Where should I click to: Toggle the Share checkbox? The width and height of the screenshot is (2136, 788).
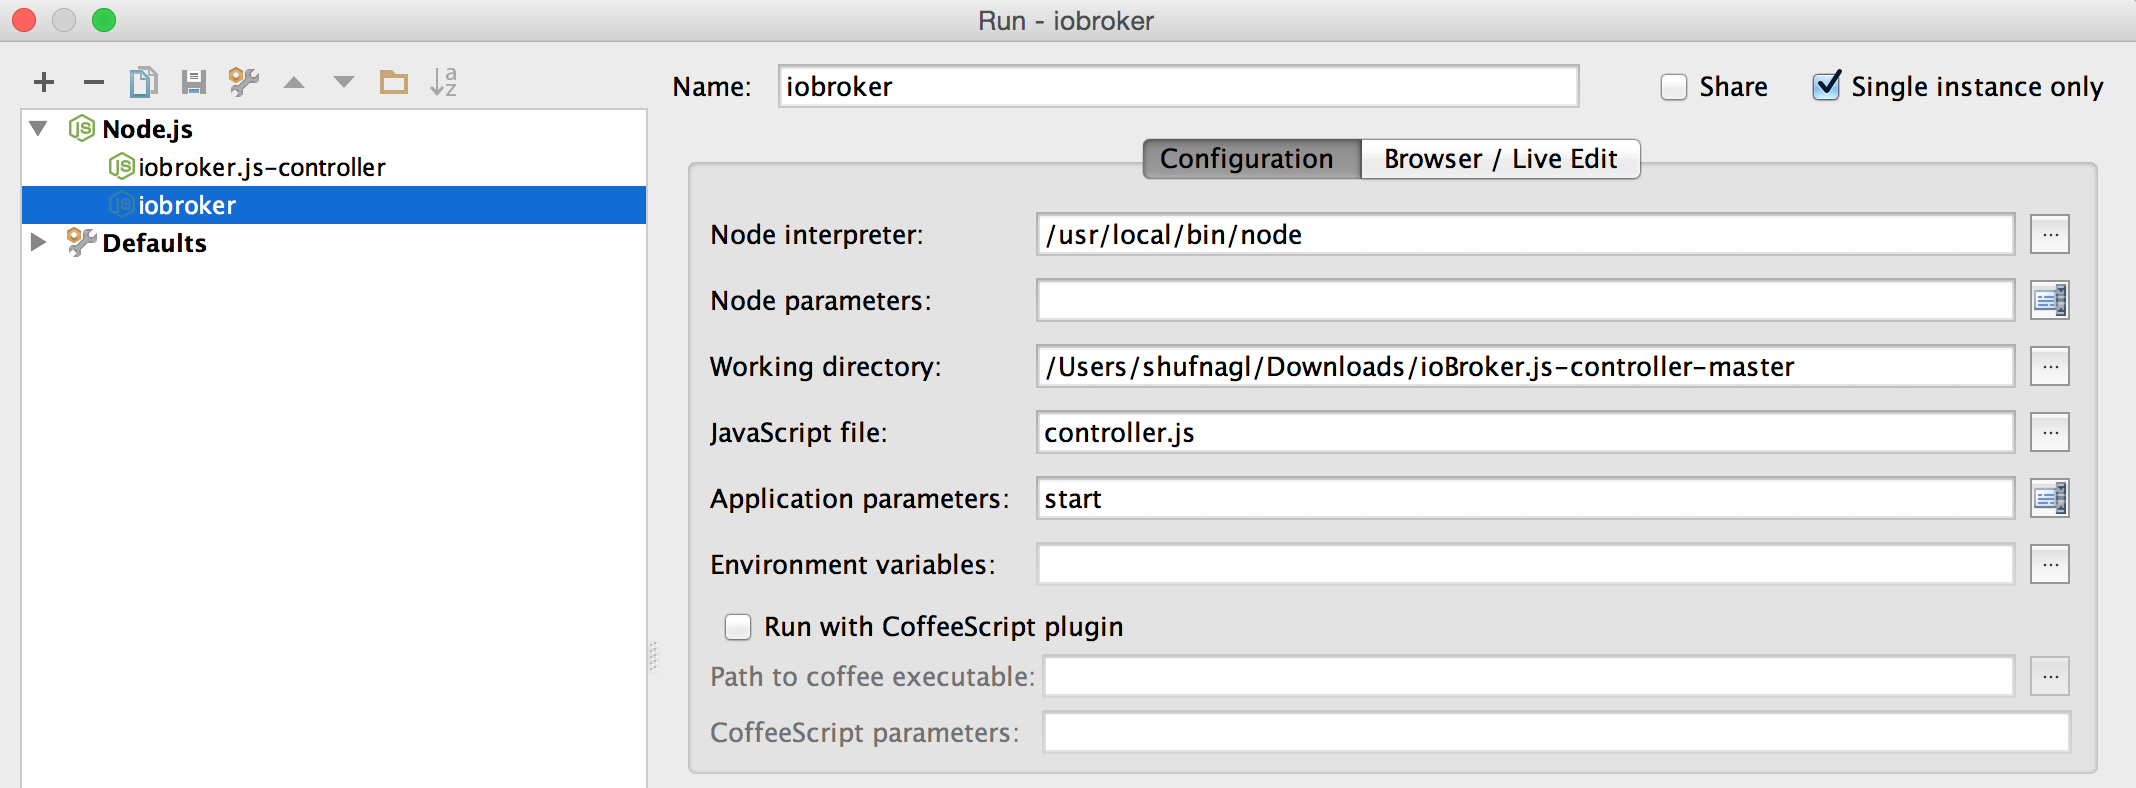point(1674,87)
